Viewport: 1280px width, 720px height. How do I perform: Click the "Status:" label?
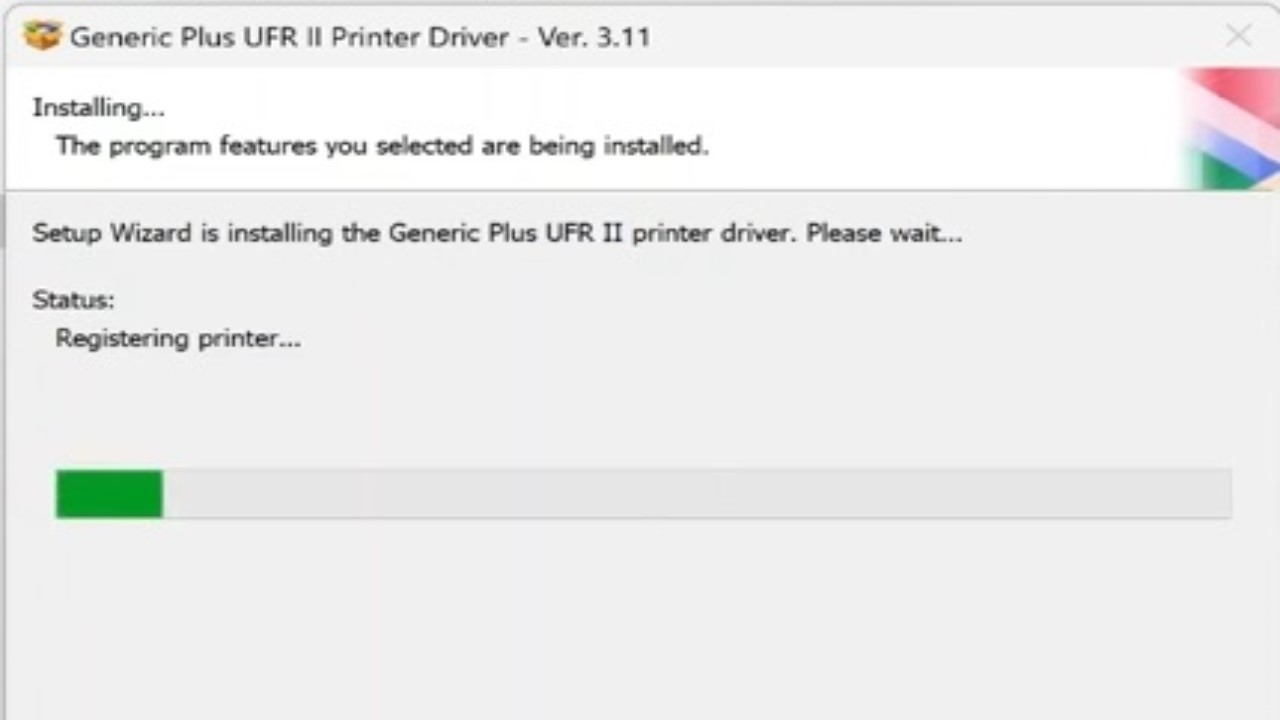[73, 300]
